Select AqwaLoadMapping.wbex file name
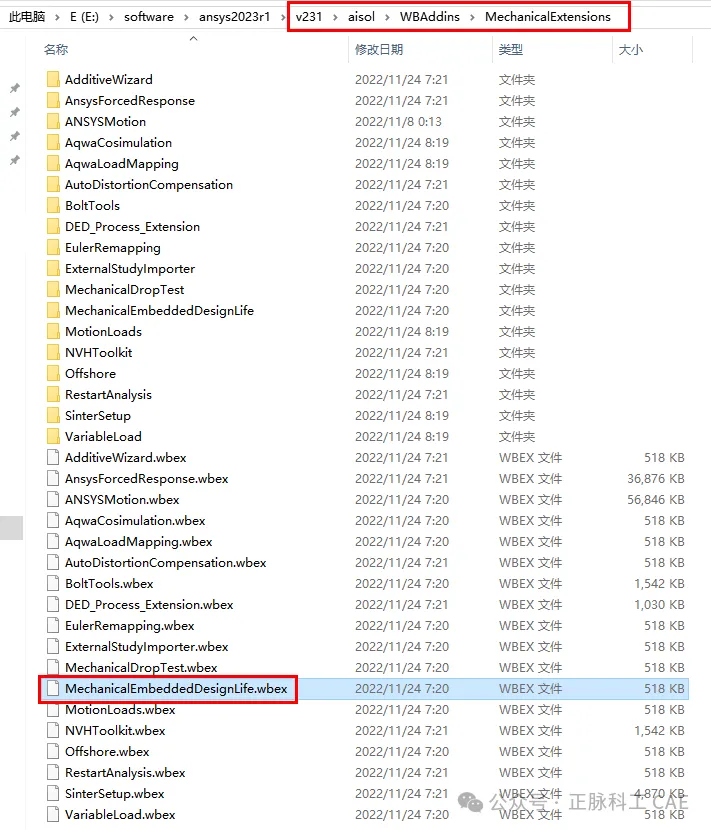This screenshot has height=830, width=711. pos(139,542)
